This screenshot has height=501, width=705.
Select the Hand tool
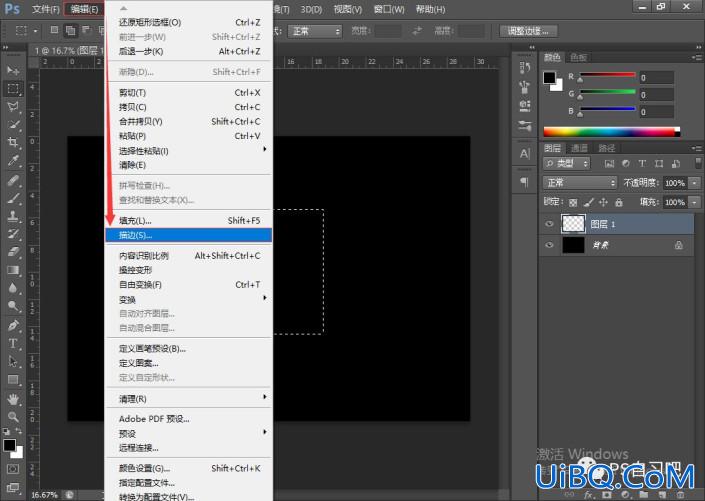[x=13, y=399]
